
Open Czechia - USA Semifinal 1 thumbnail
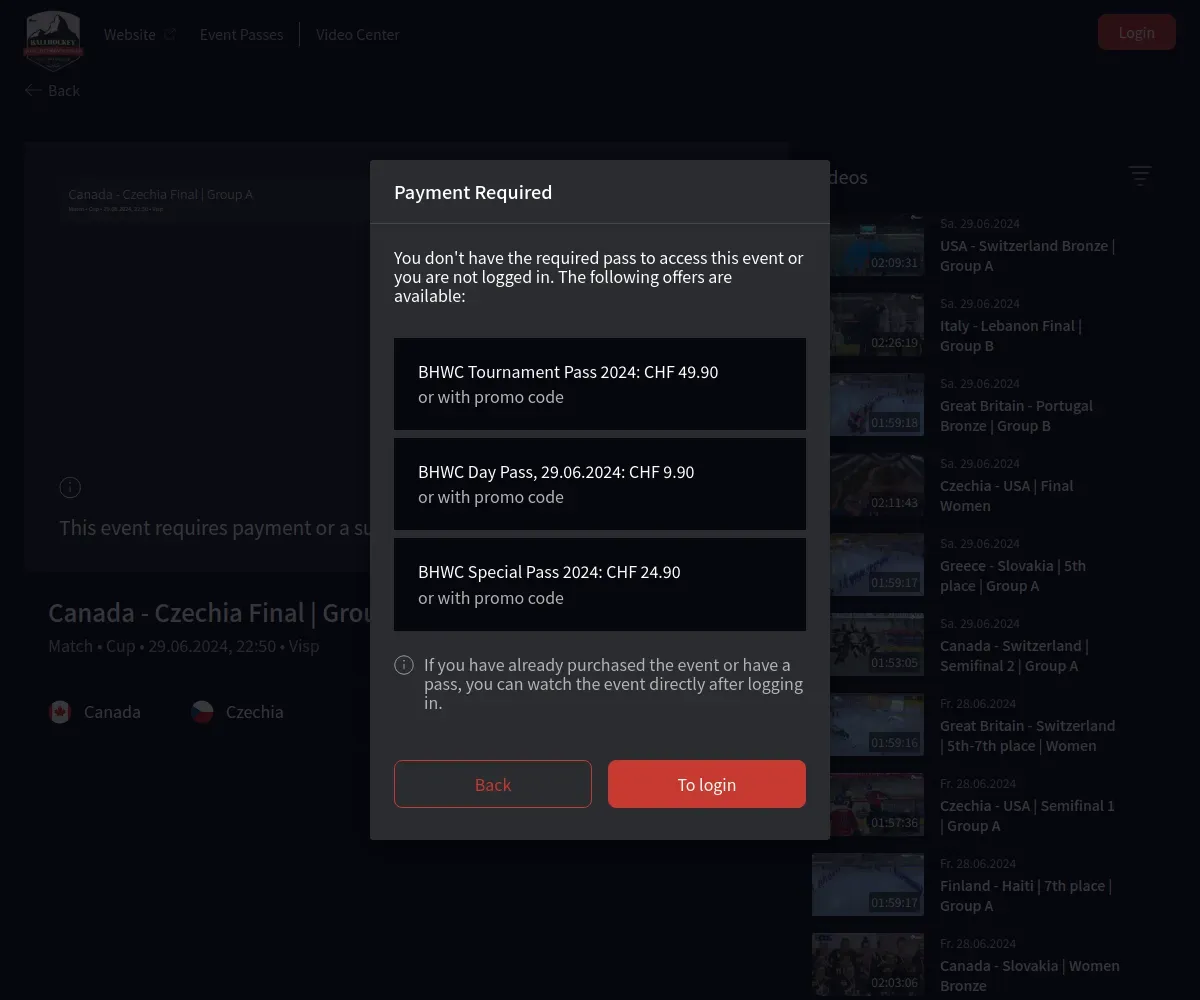click(877, 805)
